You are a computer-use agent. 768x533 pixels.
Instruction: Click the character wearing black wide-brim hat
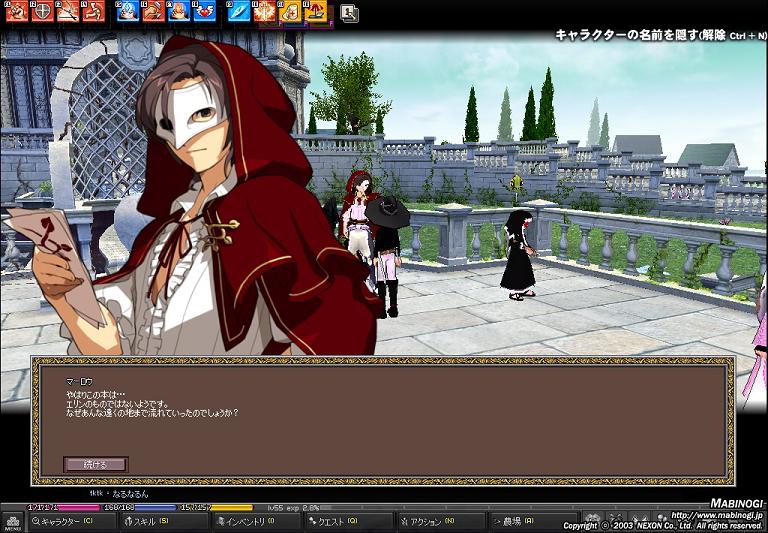pos(387,255)
